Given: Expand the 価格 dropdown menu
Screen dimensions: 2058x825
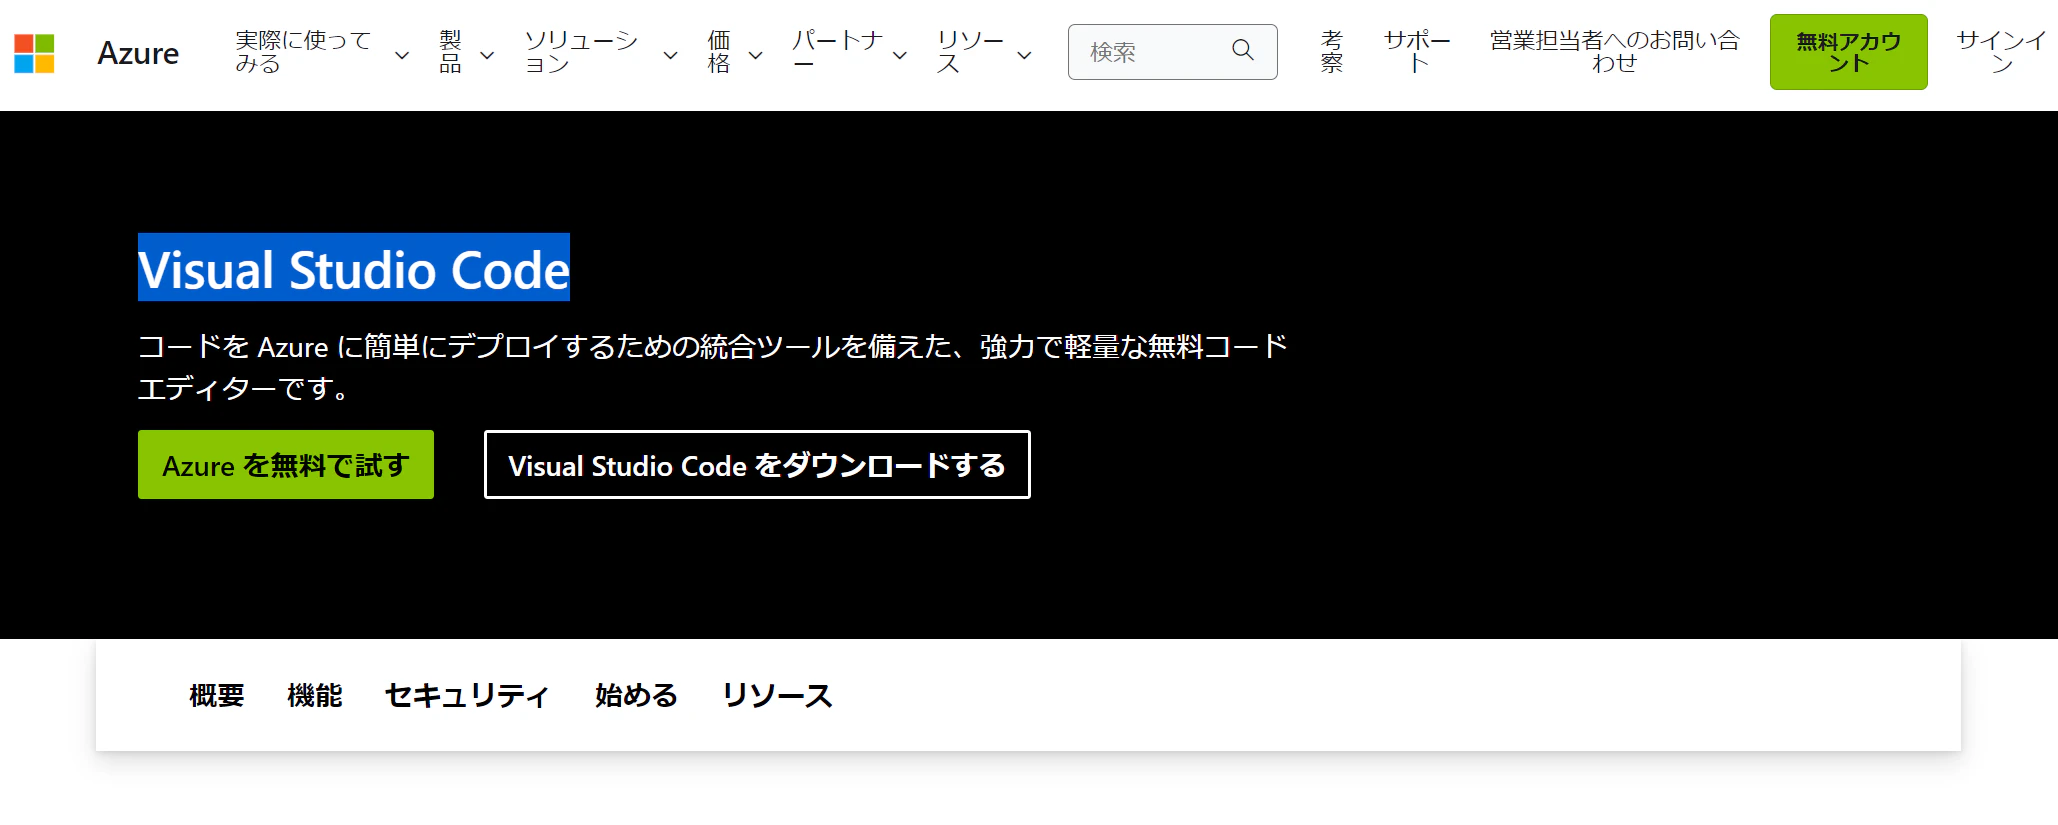Looking at the screenshot, I should click(735, 52).
